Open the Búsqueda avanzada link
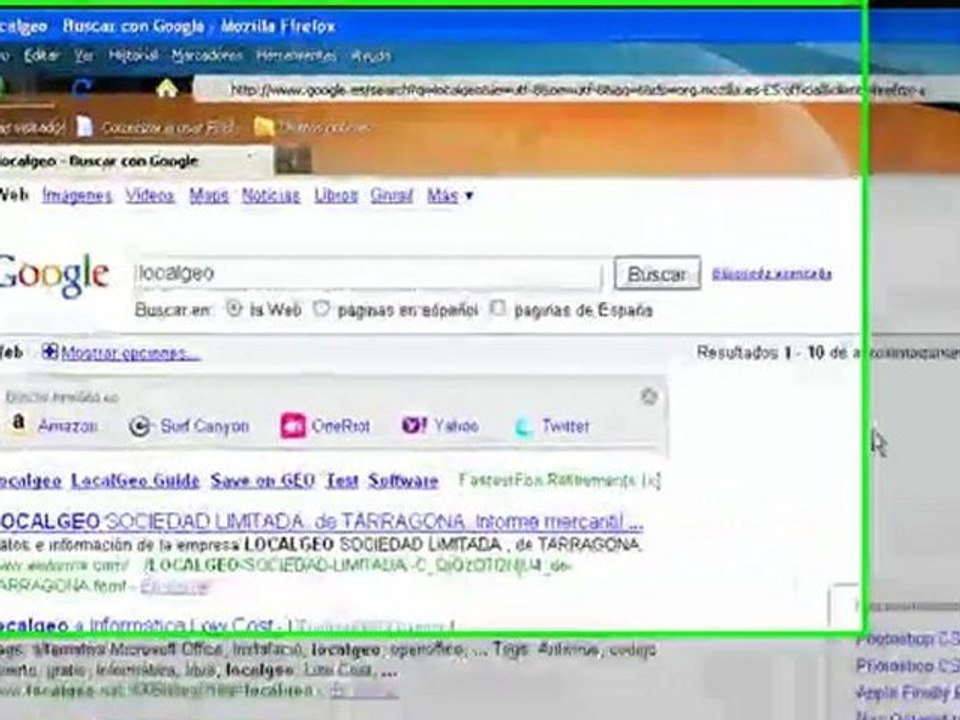 point(771,273)
